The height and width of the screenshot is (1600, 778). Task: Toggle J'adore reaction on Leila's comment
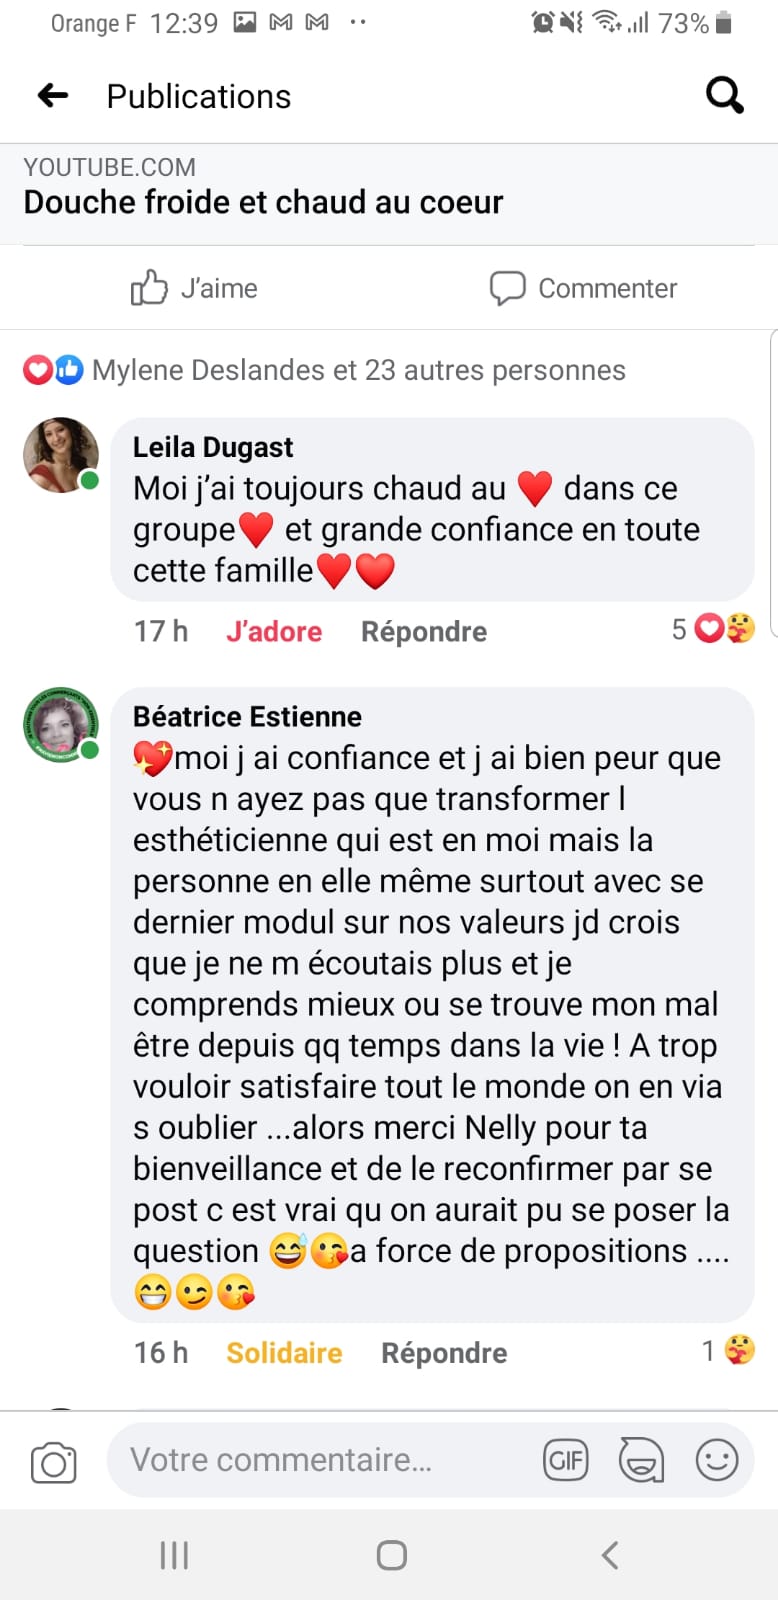tap(274, 632)
